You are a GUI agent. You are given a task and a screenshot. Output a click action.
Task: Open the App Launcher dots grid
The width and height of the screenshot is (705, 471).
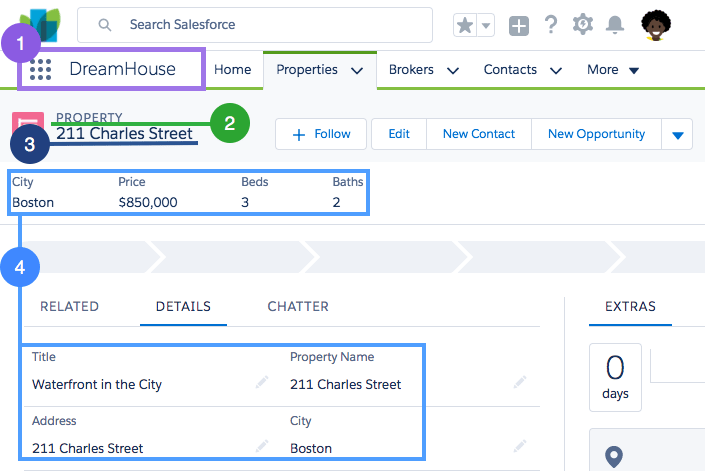40,70
